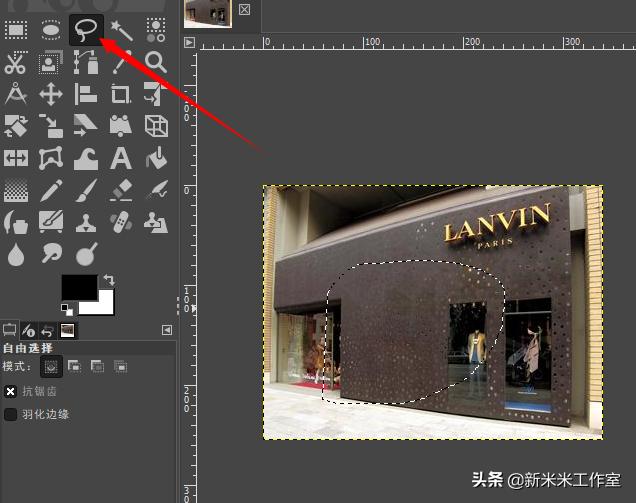Choose the Bucket Fill tool
Viewport: 636px width, 503px height.
pos(156,158)
